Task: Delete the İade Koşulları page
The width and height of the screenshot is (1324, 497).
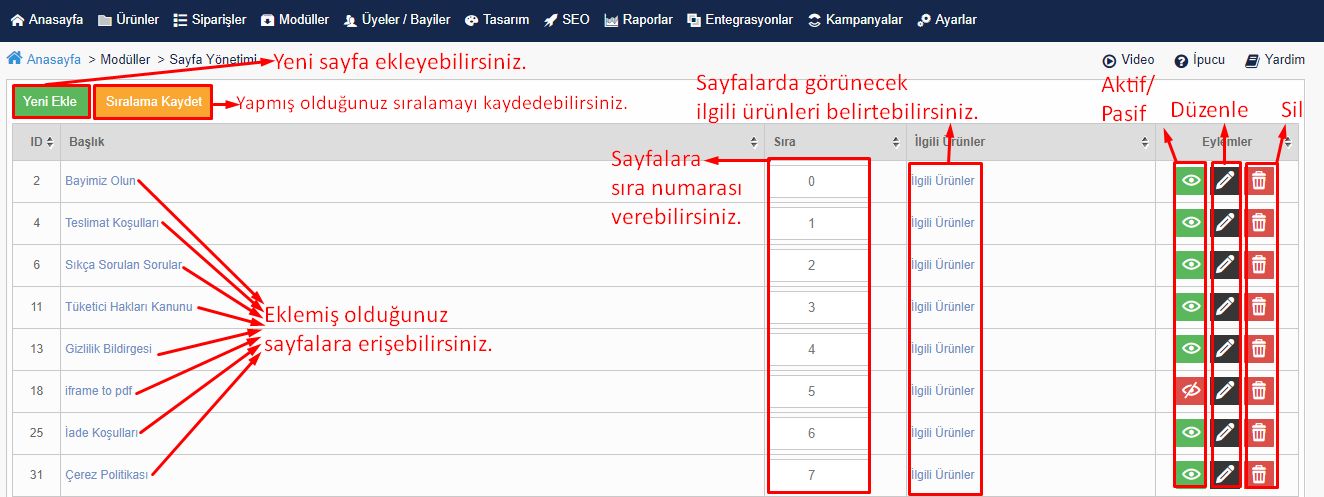Action: [1260, 433]
